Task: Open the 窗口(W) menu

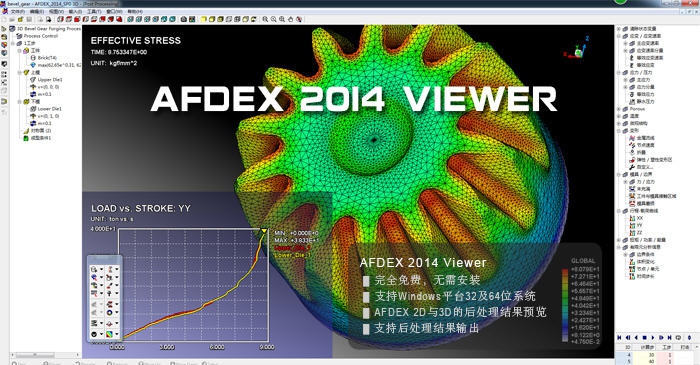Action: pyautogui.click(x=114, y=11)
